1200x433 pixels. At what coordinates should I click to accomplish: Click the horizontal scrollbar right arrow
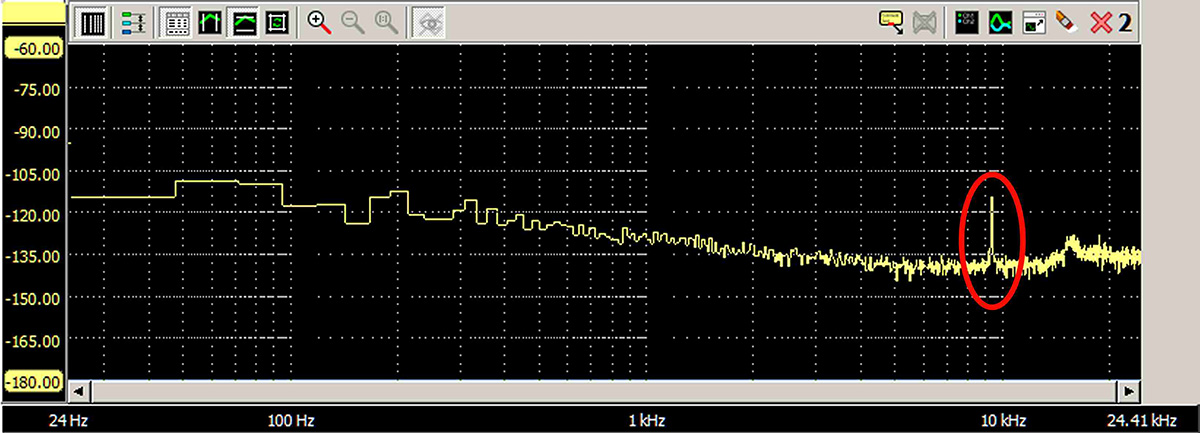pos(1131,391)
